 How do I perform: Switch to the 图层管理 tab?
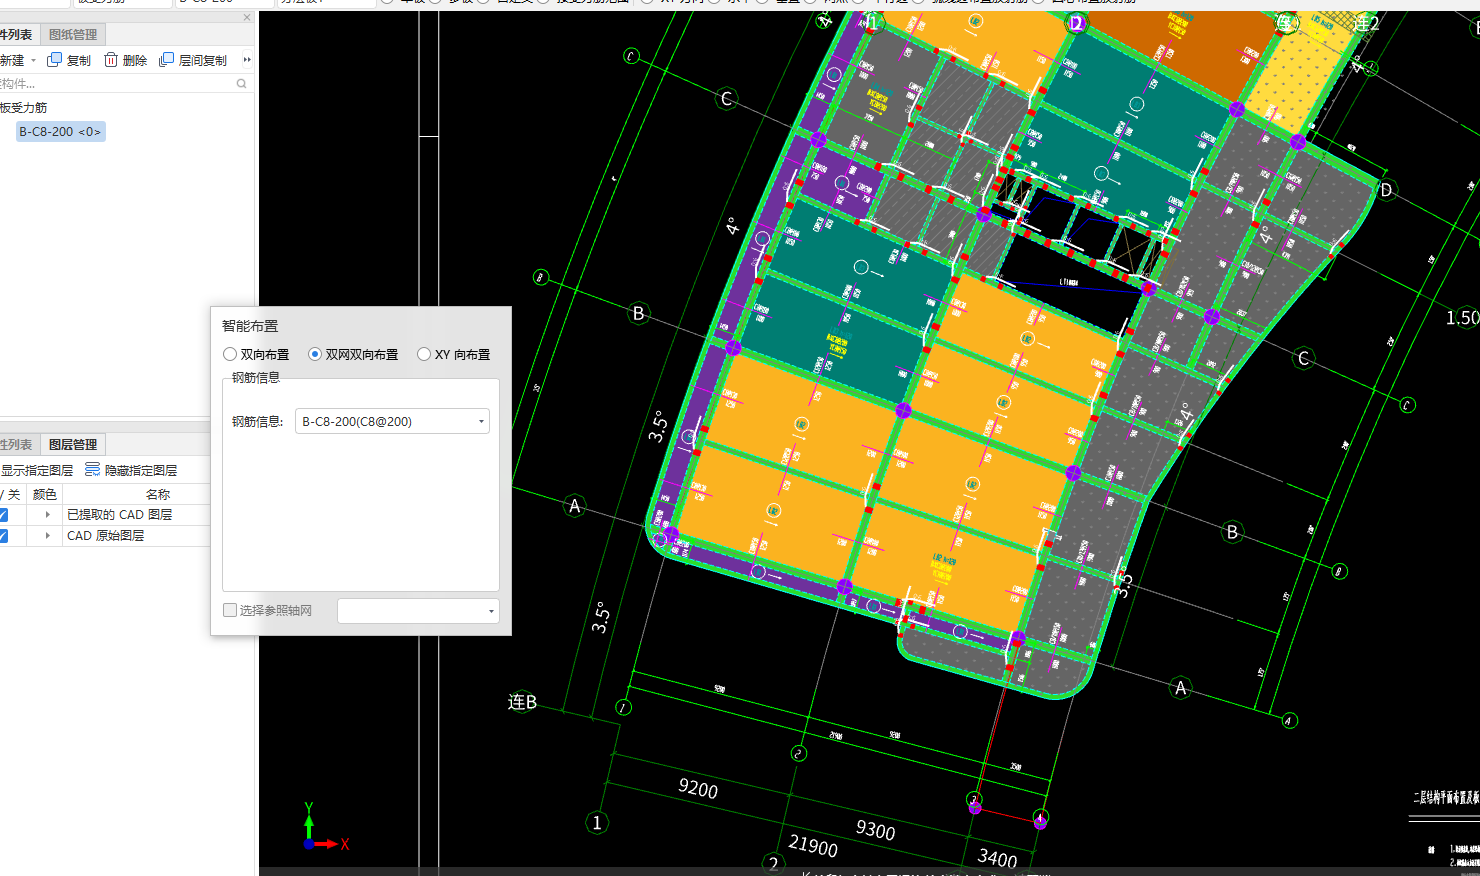[x=73, y=445]
